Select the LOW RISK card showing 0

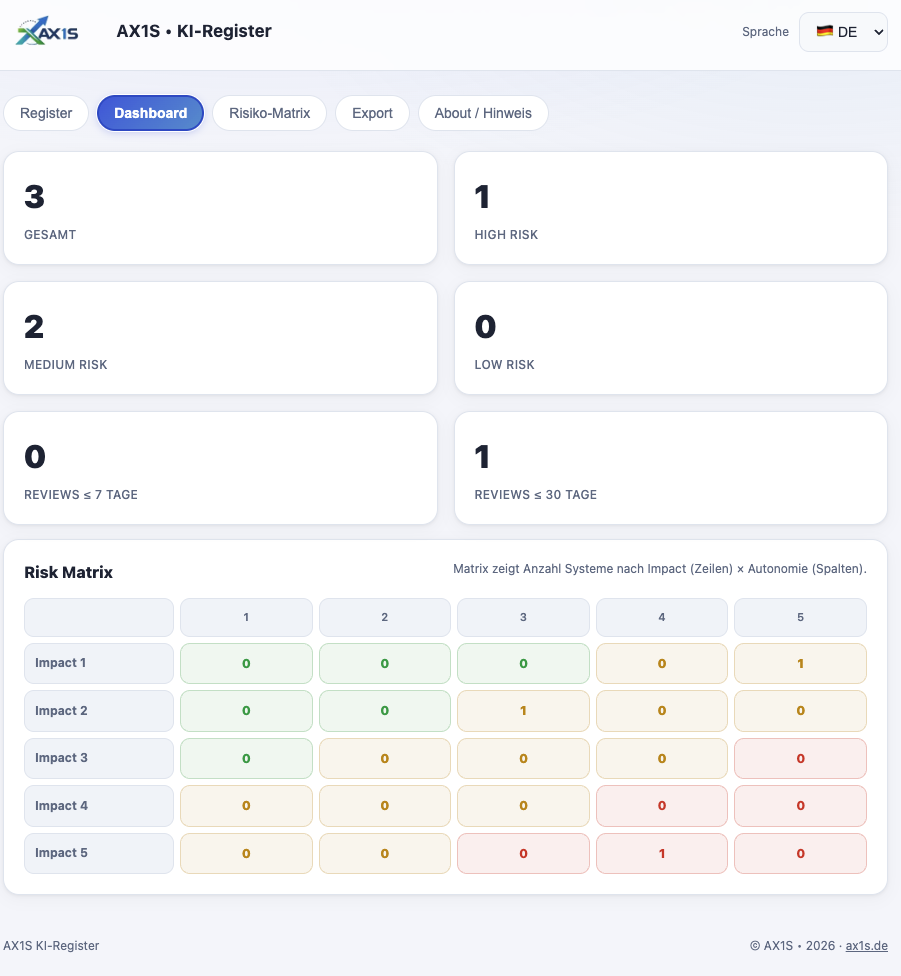click(670, 337)
